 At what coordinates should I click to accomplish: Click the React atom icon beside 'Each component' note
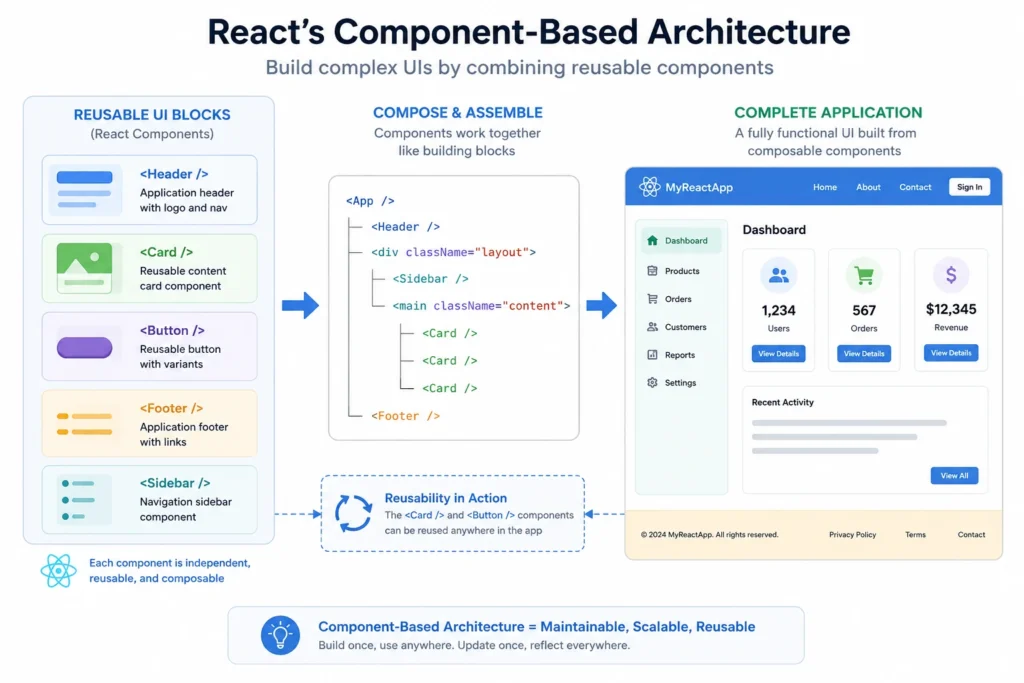[x=58, y=571]
